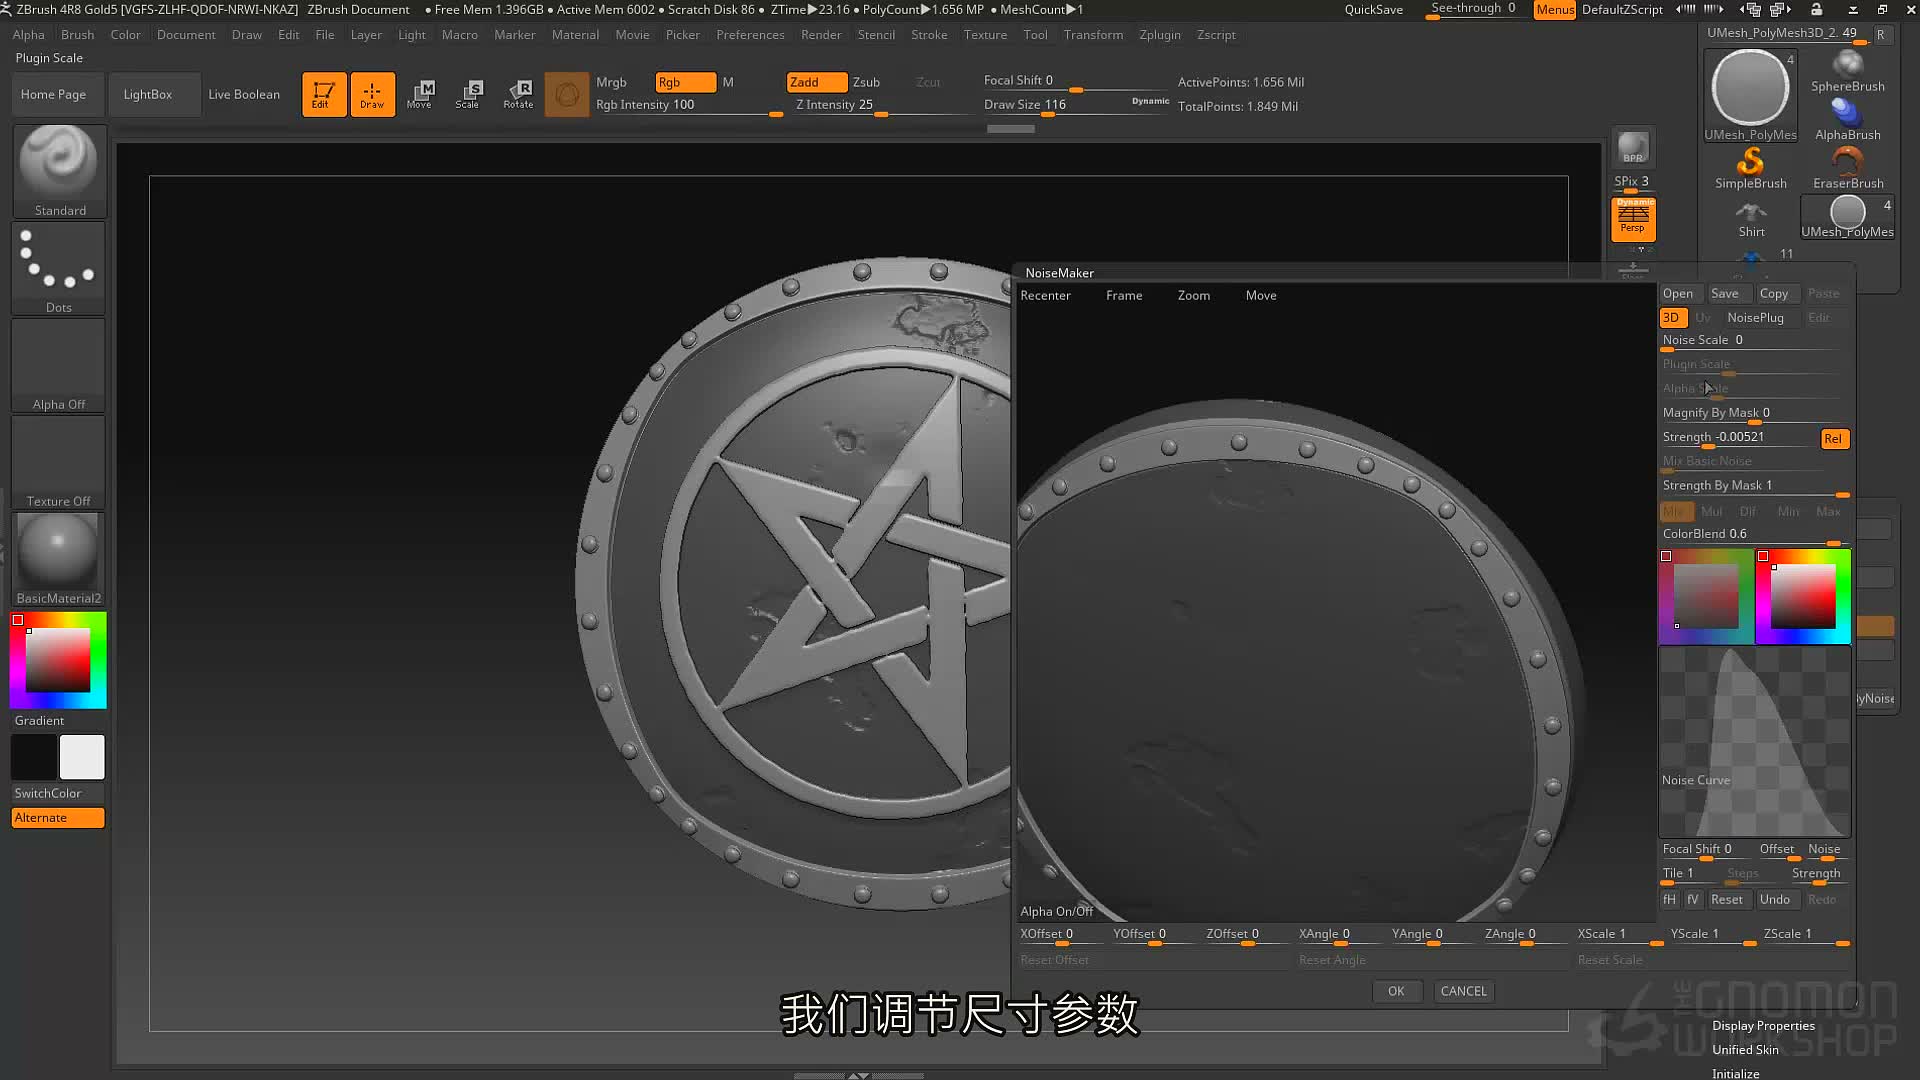The width and height of the screenshot is (1920, 1080).
Task: Select the Move transform tool
Action: pyautogui.click(x=419, y=94)
